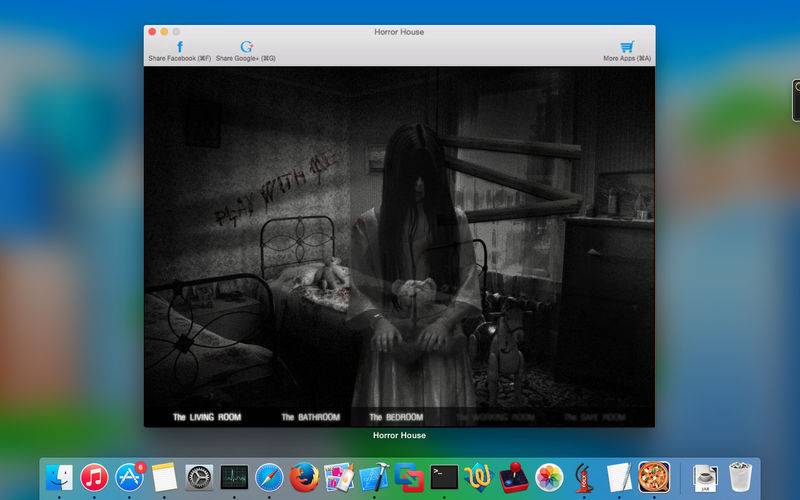Open the red joystick app icon
Screen dimensions: 800x500
pyautogui.click(x=514, y=478)
